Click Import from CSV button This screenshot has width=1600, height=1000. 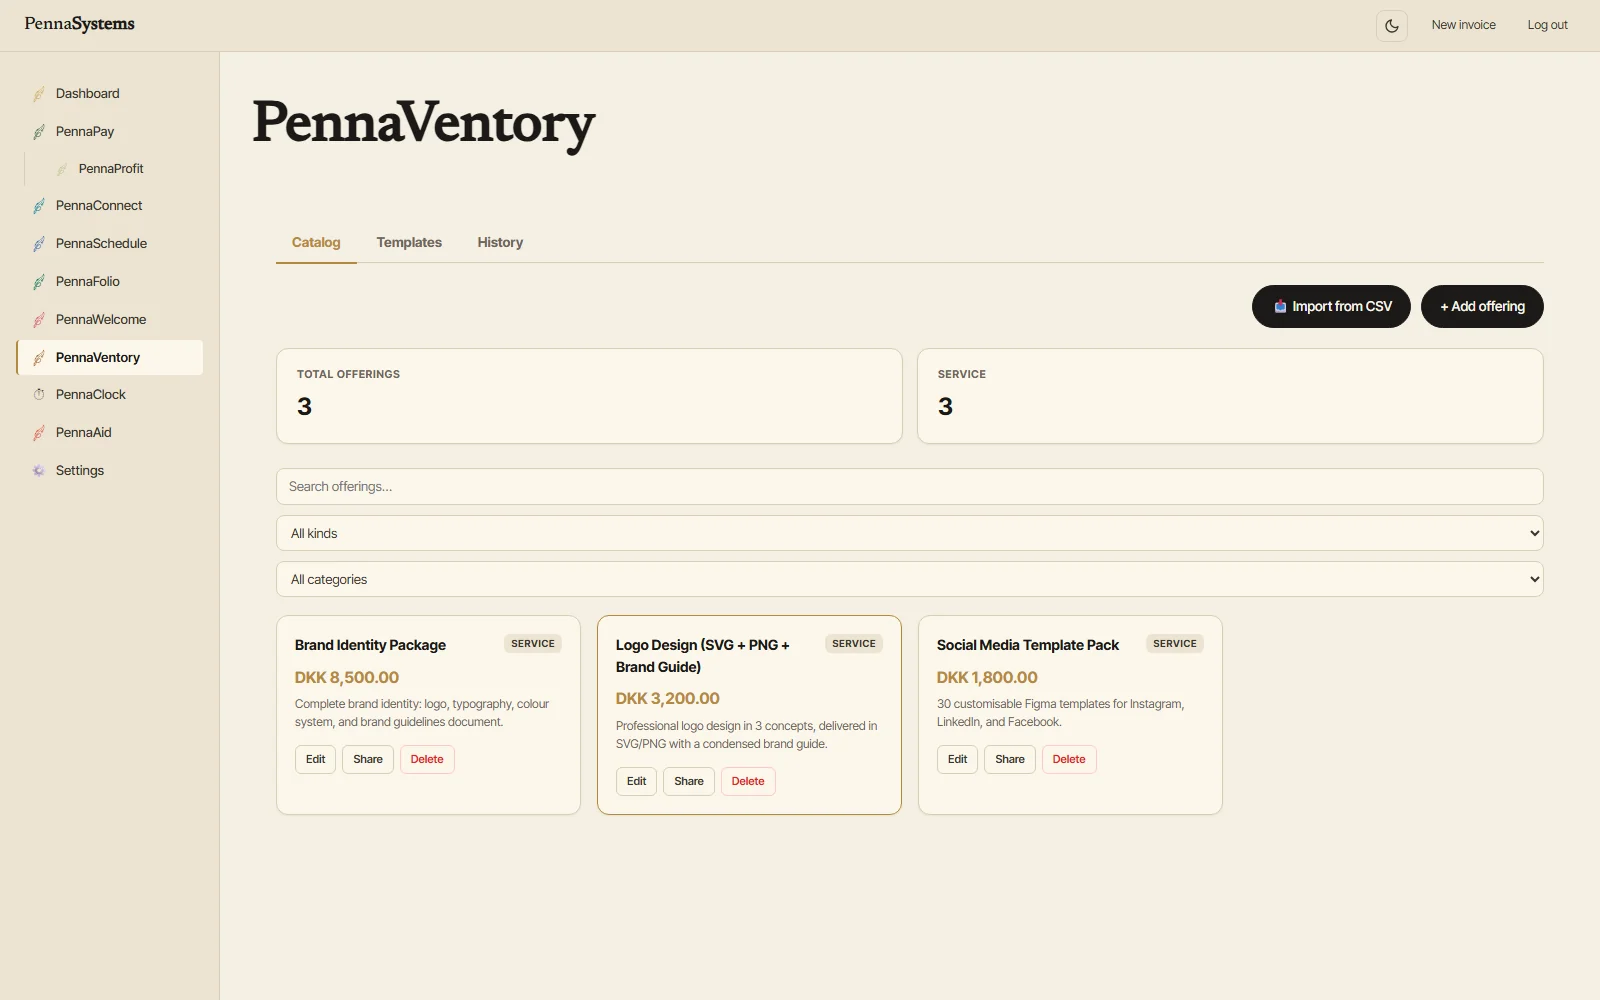click(1331, 307)
